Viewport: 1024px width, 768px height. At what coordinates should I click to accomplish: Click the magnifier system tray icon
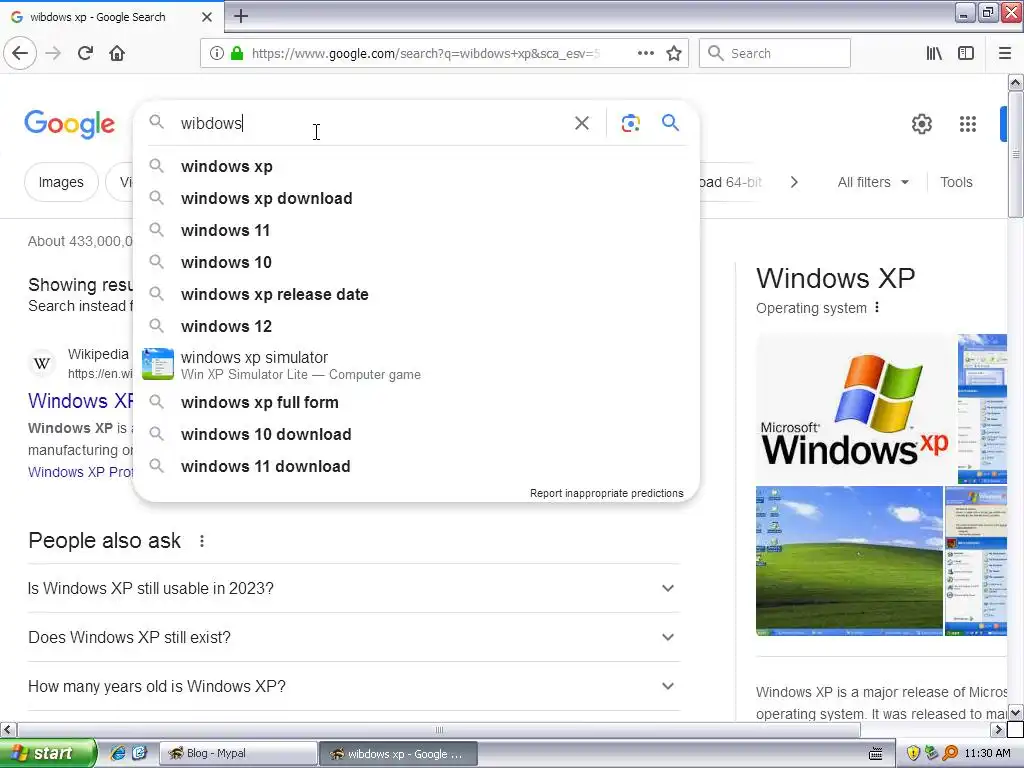tap(950, 754)
